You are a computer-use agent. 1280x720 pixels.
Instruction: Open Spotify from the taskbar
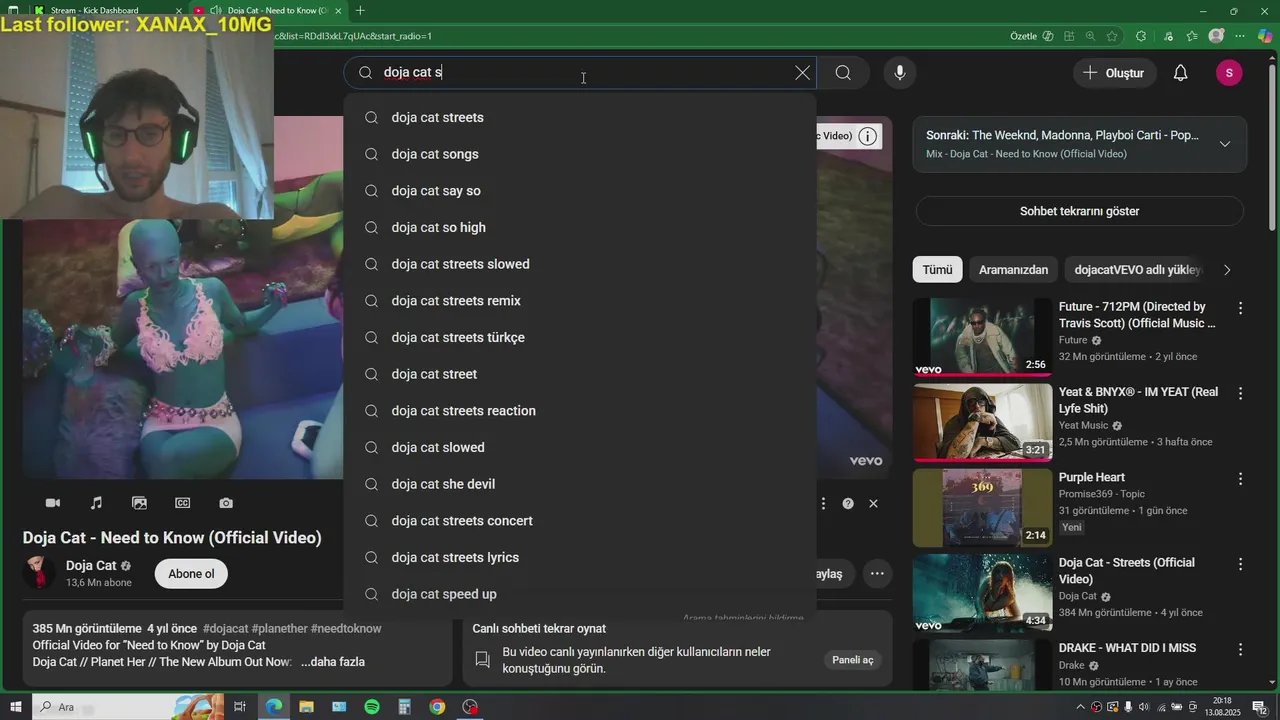(372, 707)
